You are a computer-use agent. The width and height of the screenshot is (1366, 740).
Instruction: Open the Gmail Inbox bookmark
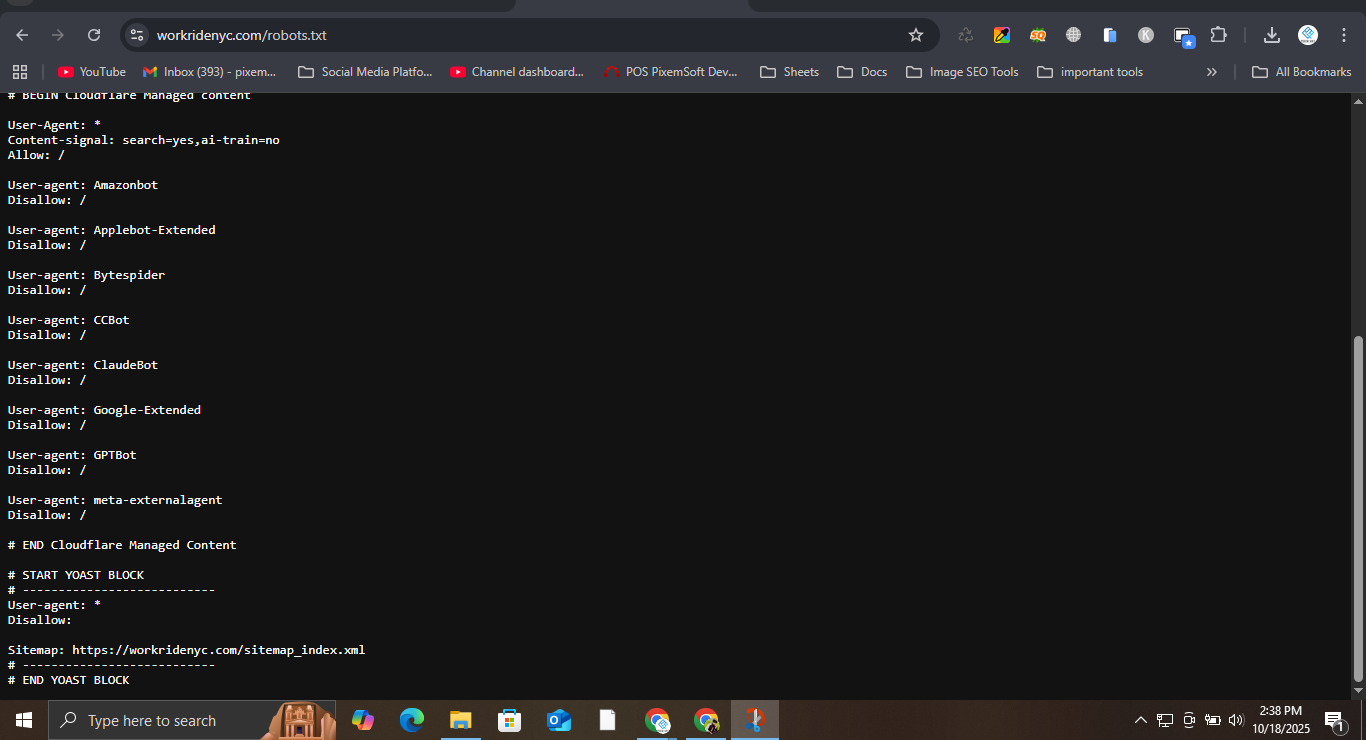coord(210,72)
